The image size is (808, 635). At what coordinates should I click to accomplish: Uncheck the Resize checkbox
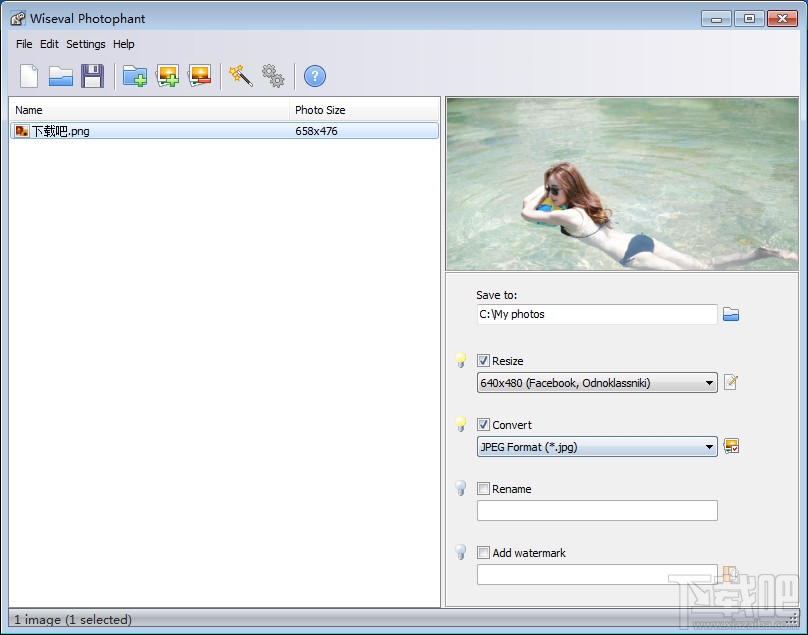[x=484, y=361]
